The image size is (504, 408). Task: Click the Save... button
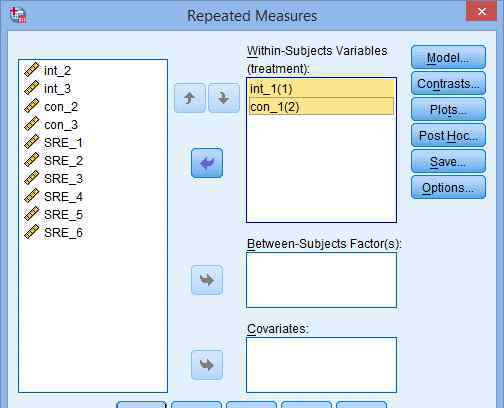coord(448,161)
